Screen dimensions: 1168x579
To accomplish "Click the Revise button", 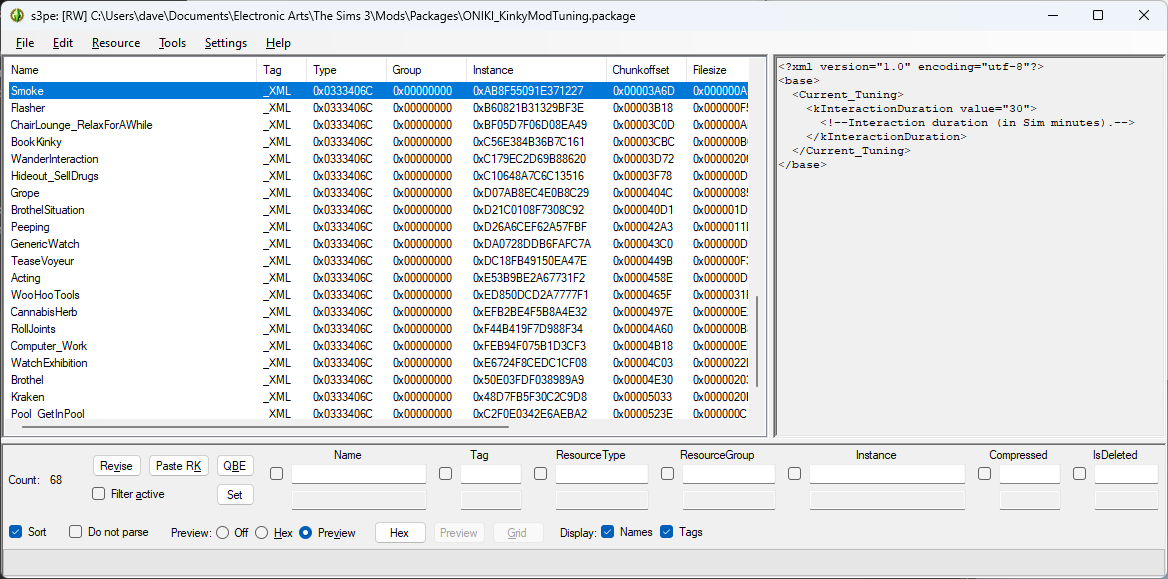I will (117, 466).
